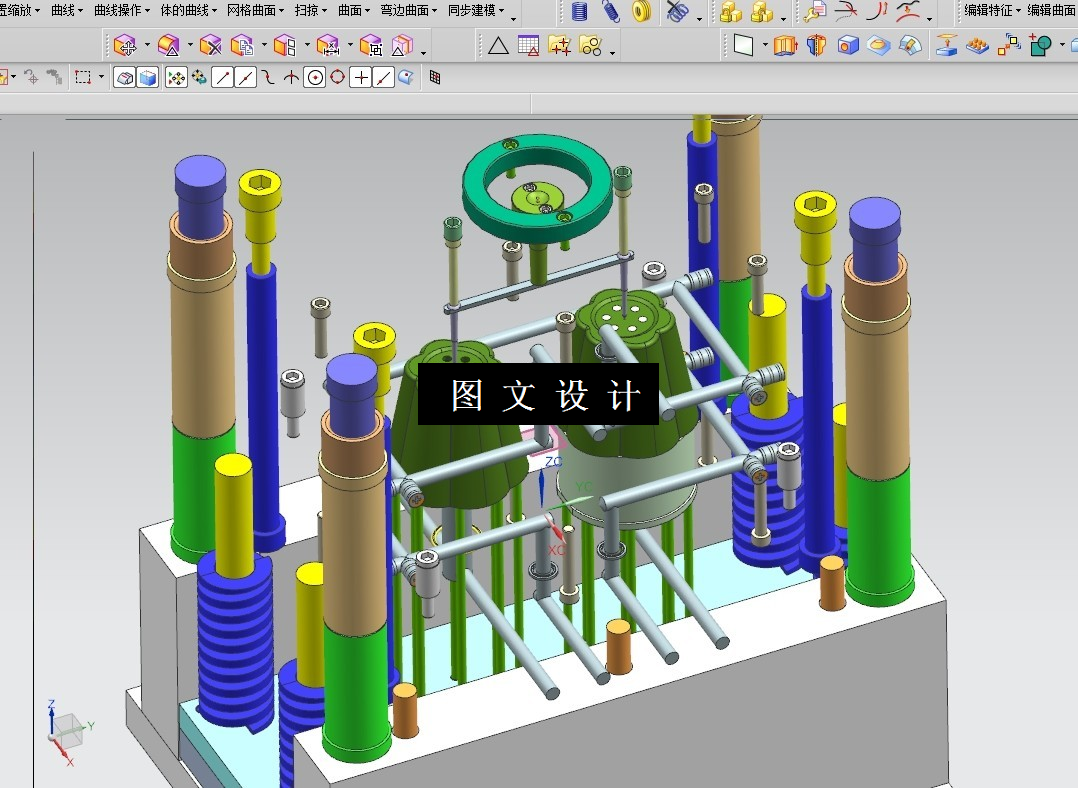Screen dimensions: 1078x788
Task: Click the yellow disc spring icon
Action: (641, 11)
